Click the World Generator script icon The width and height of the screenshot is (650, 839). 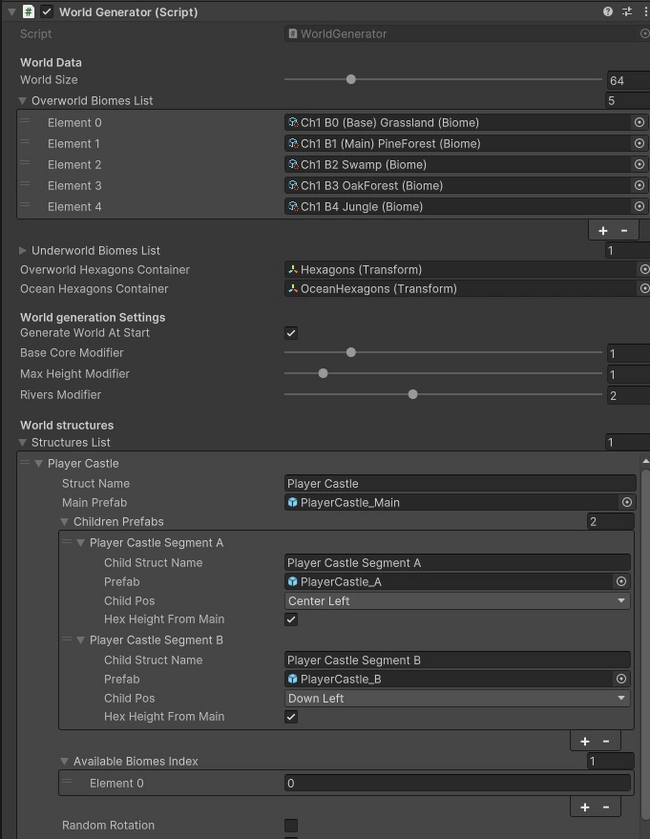(28, 12)
